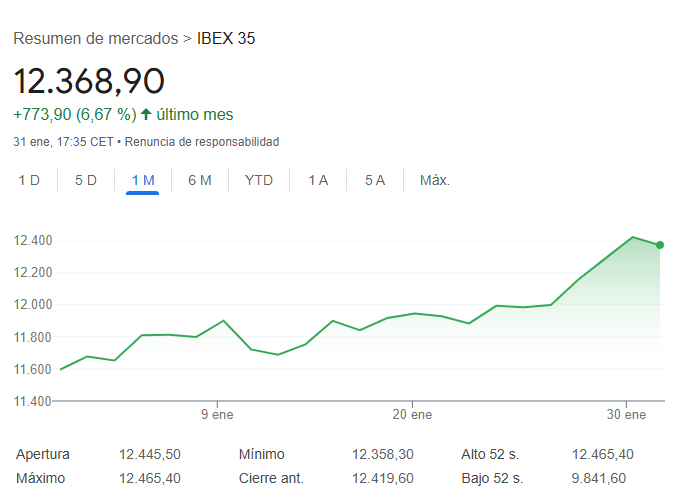Click the Máximo label
The width and height of the screenshot is (699, 500).
coord(41,478)
